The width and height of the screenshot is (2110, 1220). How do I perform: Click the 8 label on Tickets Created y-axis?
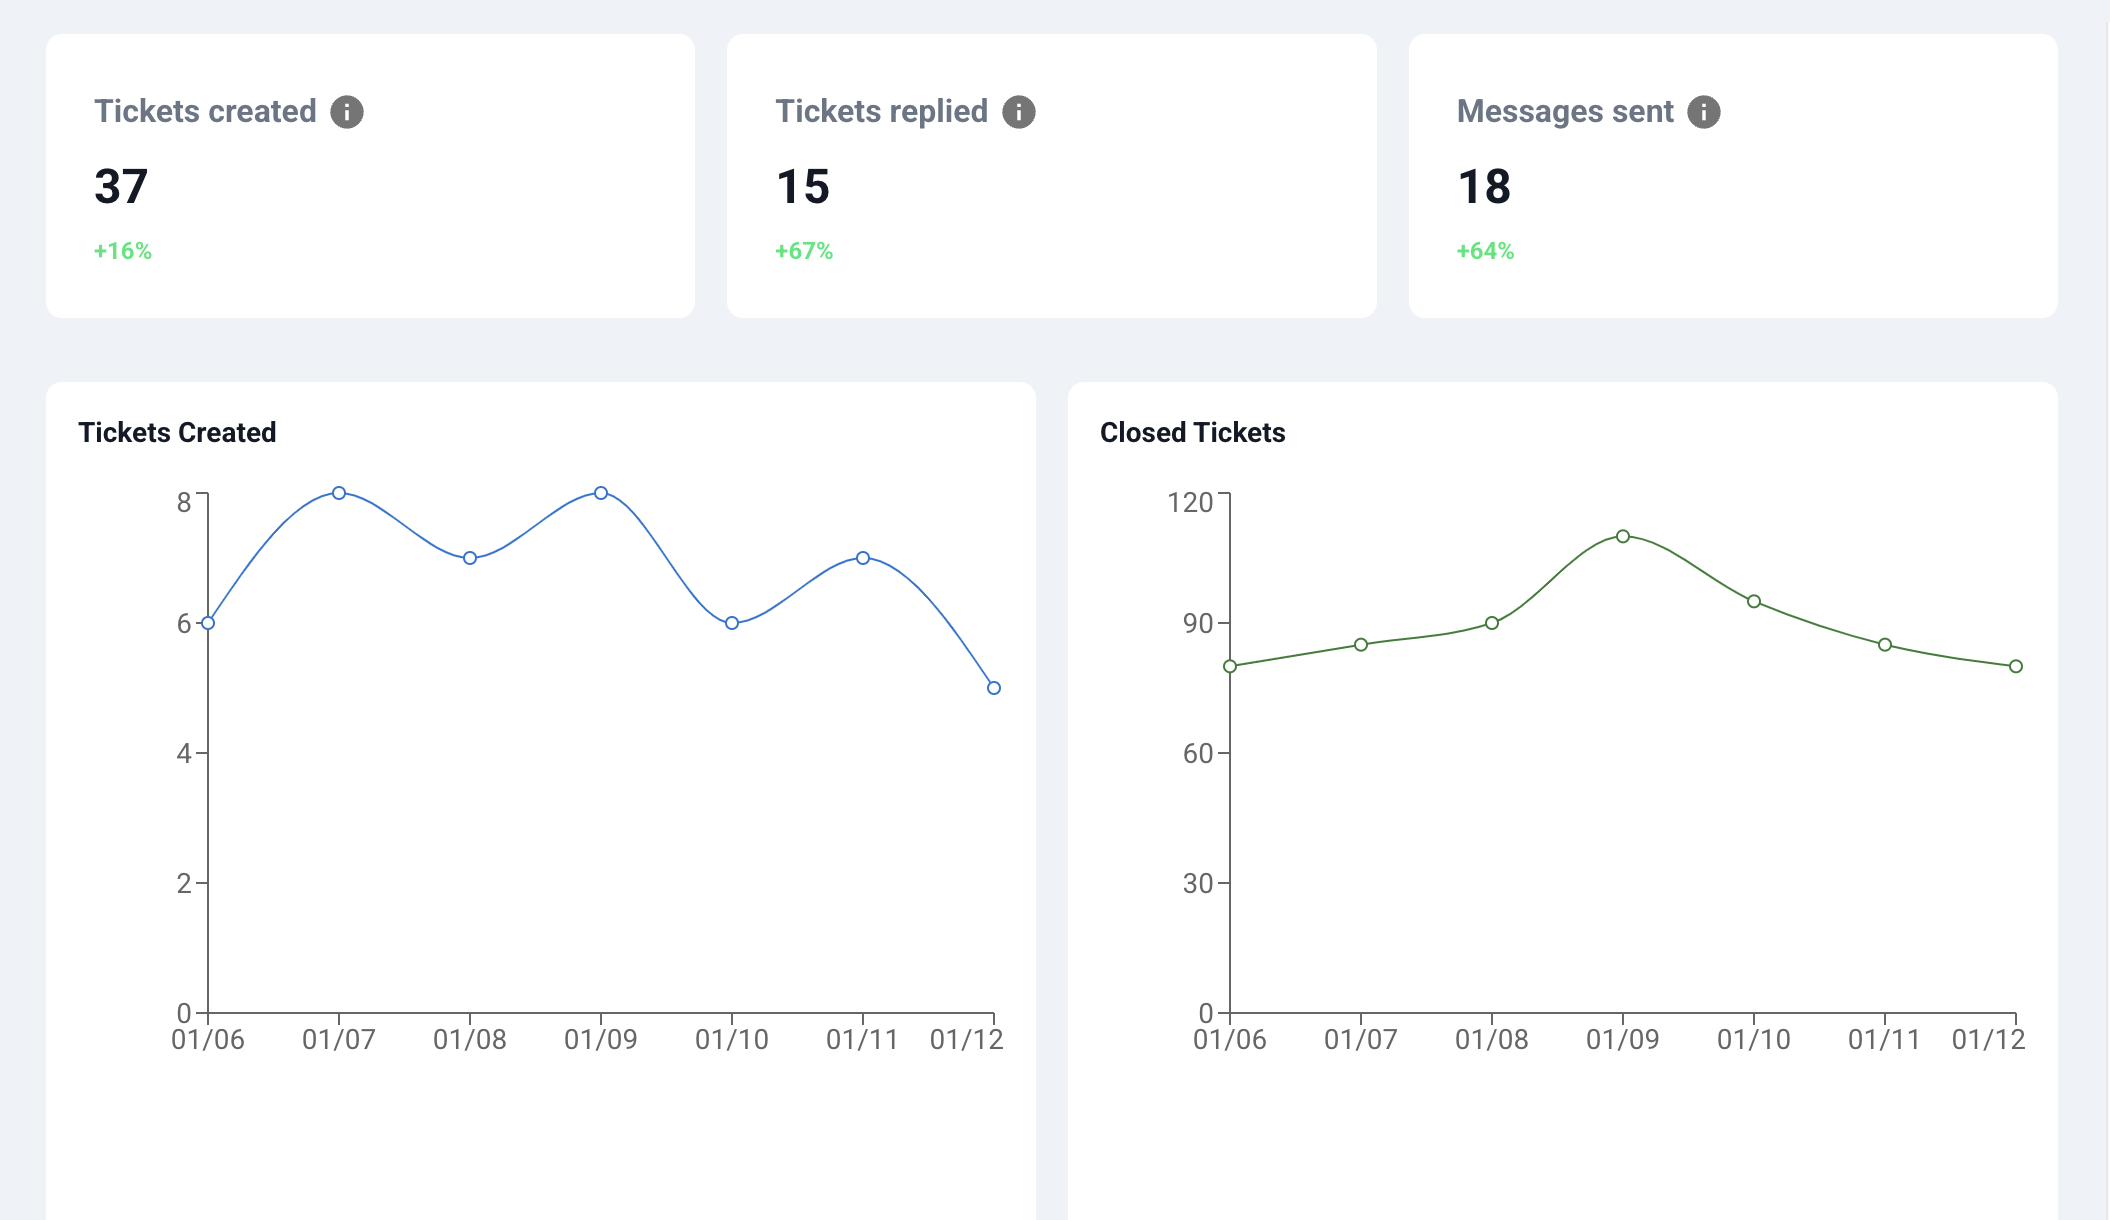[x=184, y=502]
